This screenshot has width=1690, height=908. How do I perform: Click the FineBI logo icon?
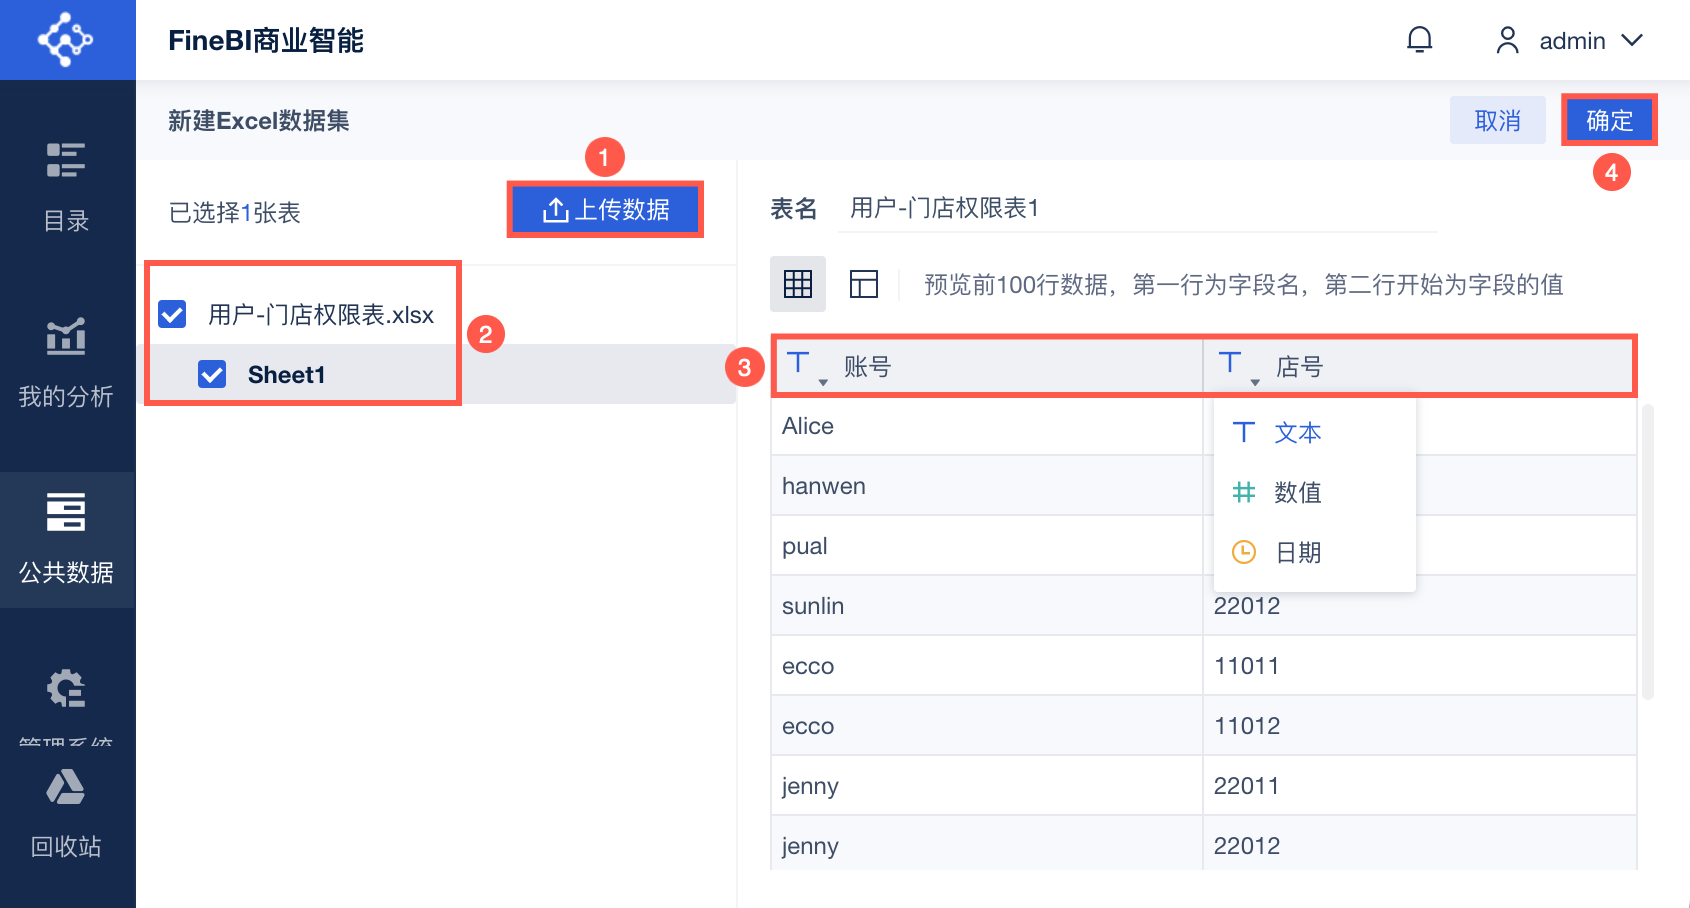click(66, 40)
